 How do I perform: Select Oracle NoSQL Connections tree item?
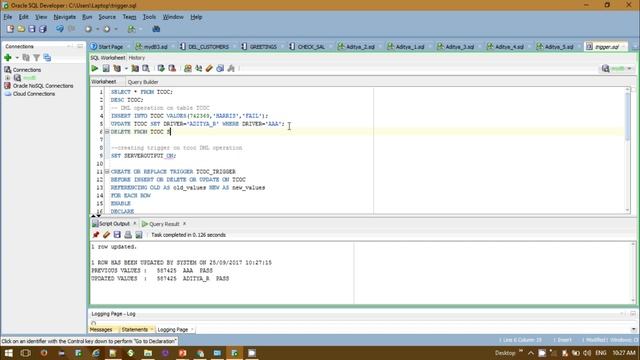[39, 86]
